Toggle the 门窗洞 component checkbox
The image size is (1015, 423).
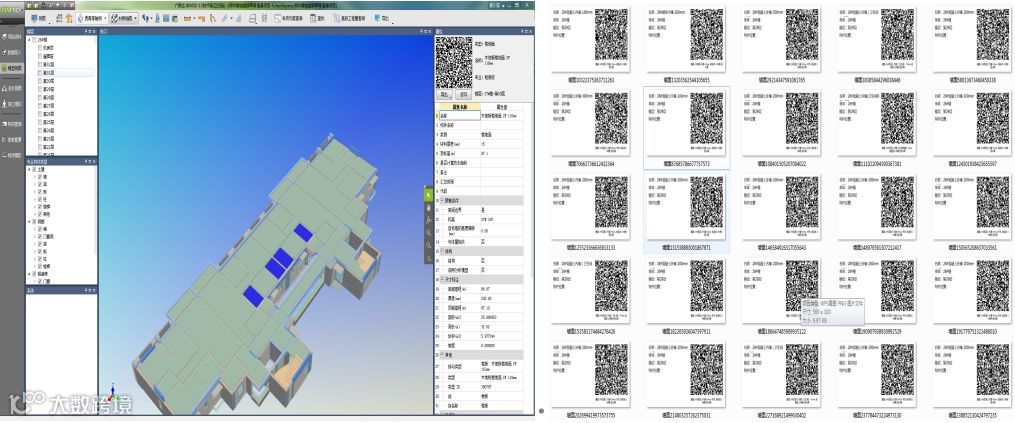(x=40, y=237)
